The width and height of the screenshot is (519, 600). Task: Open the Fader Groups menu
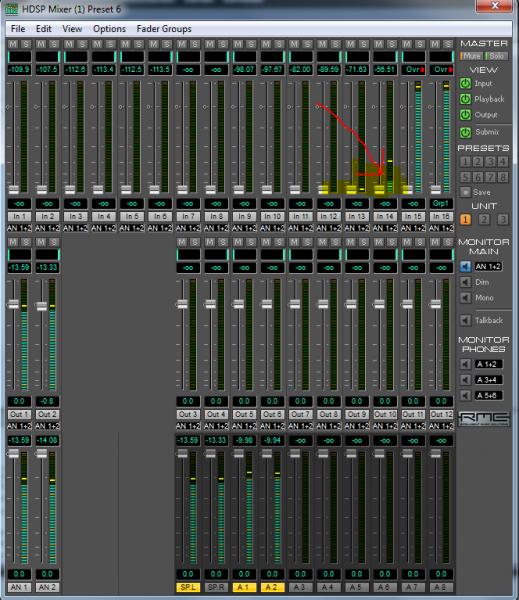coord(164,29)
